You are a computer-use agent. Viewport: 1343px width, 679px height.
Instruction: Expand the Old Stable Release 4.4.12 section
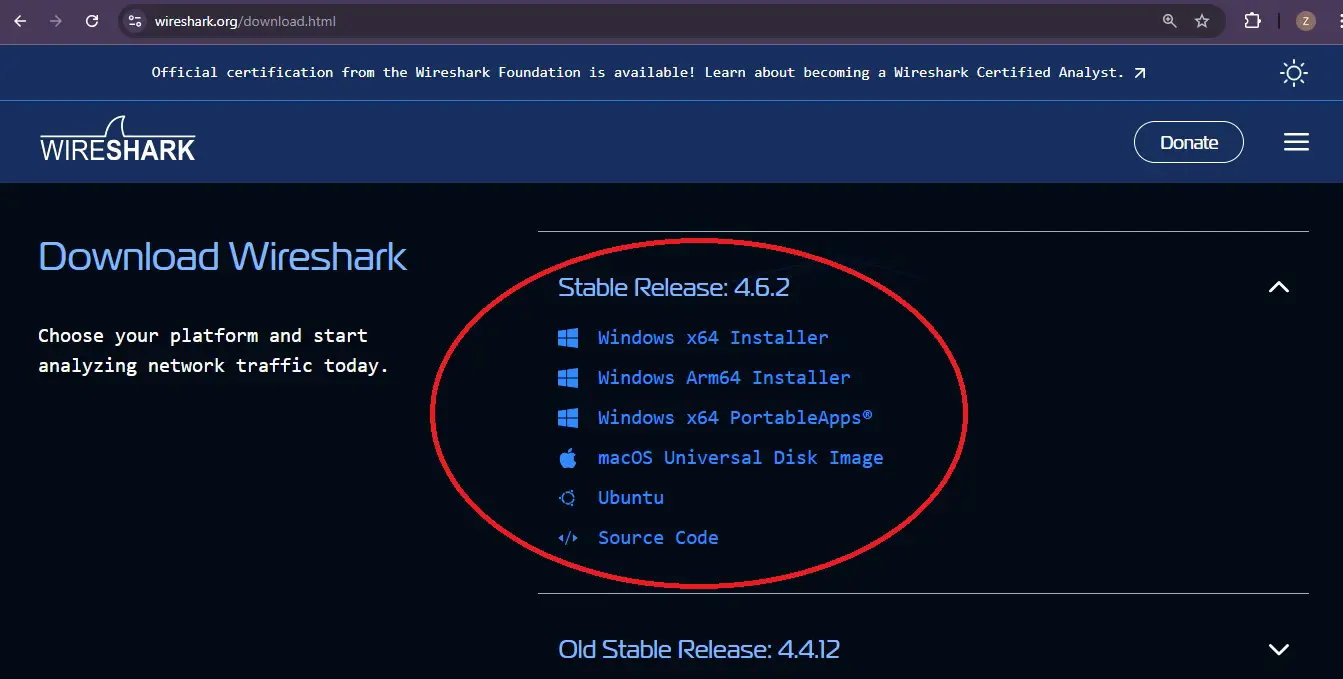point(1278,649)
